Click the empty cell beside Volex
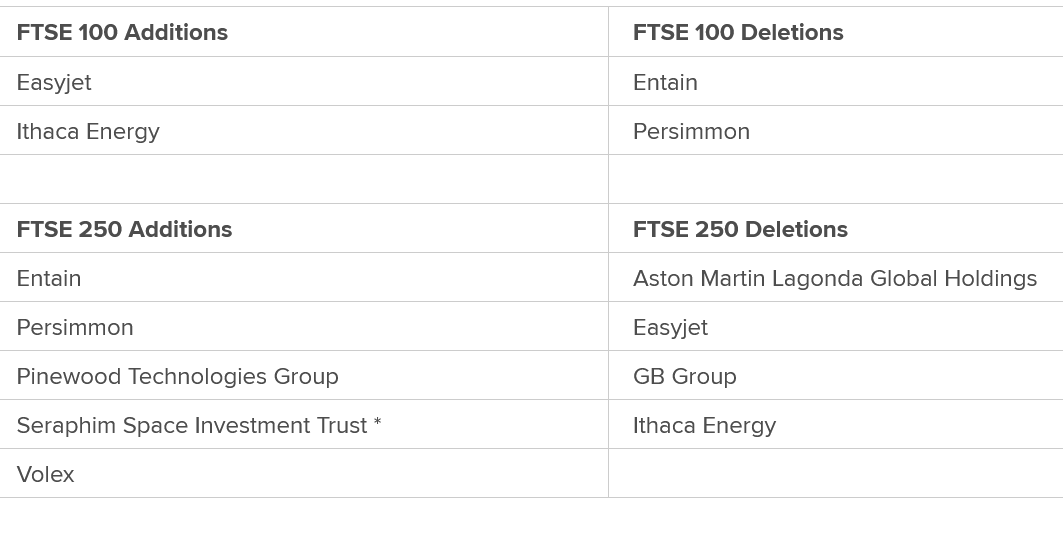 [836, 473]
